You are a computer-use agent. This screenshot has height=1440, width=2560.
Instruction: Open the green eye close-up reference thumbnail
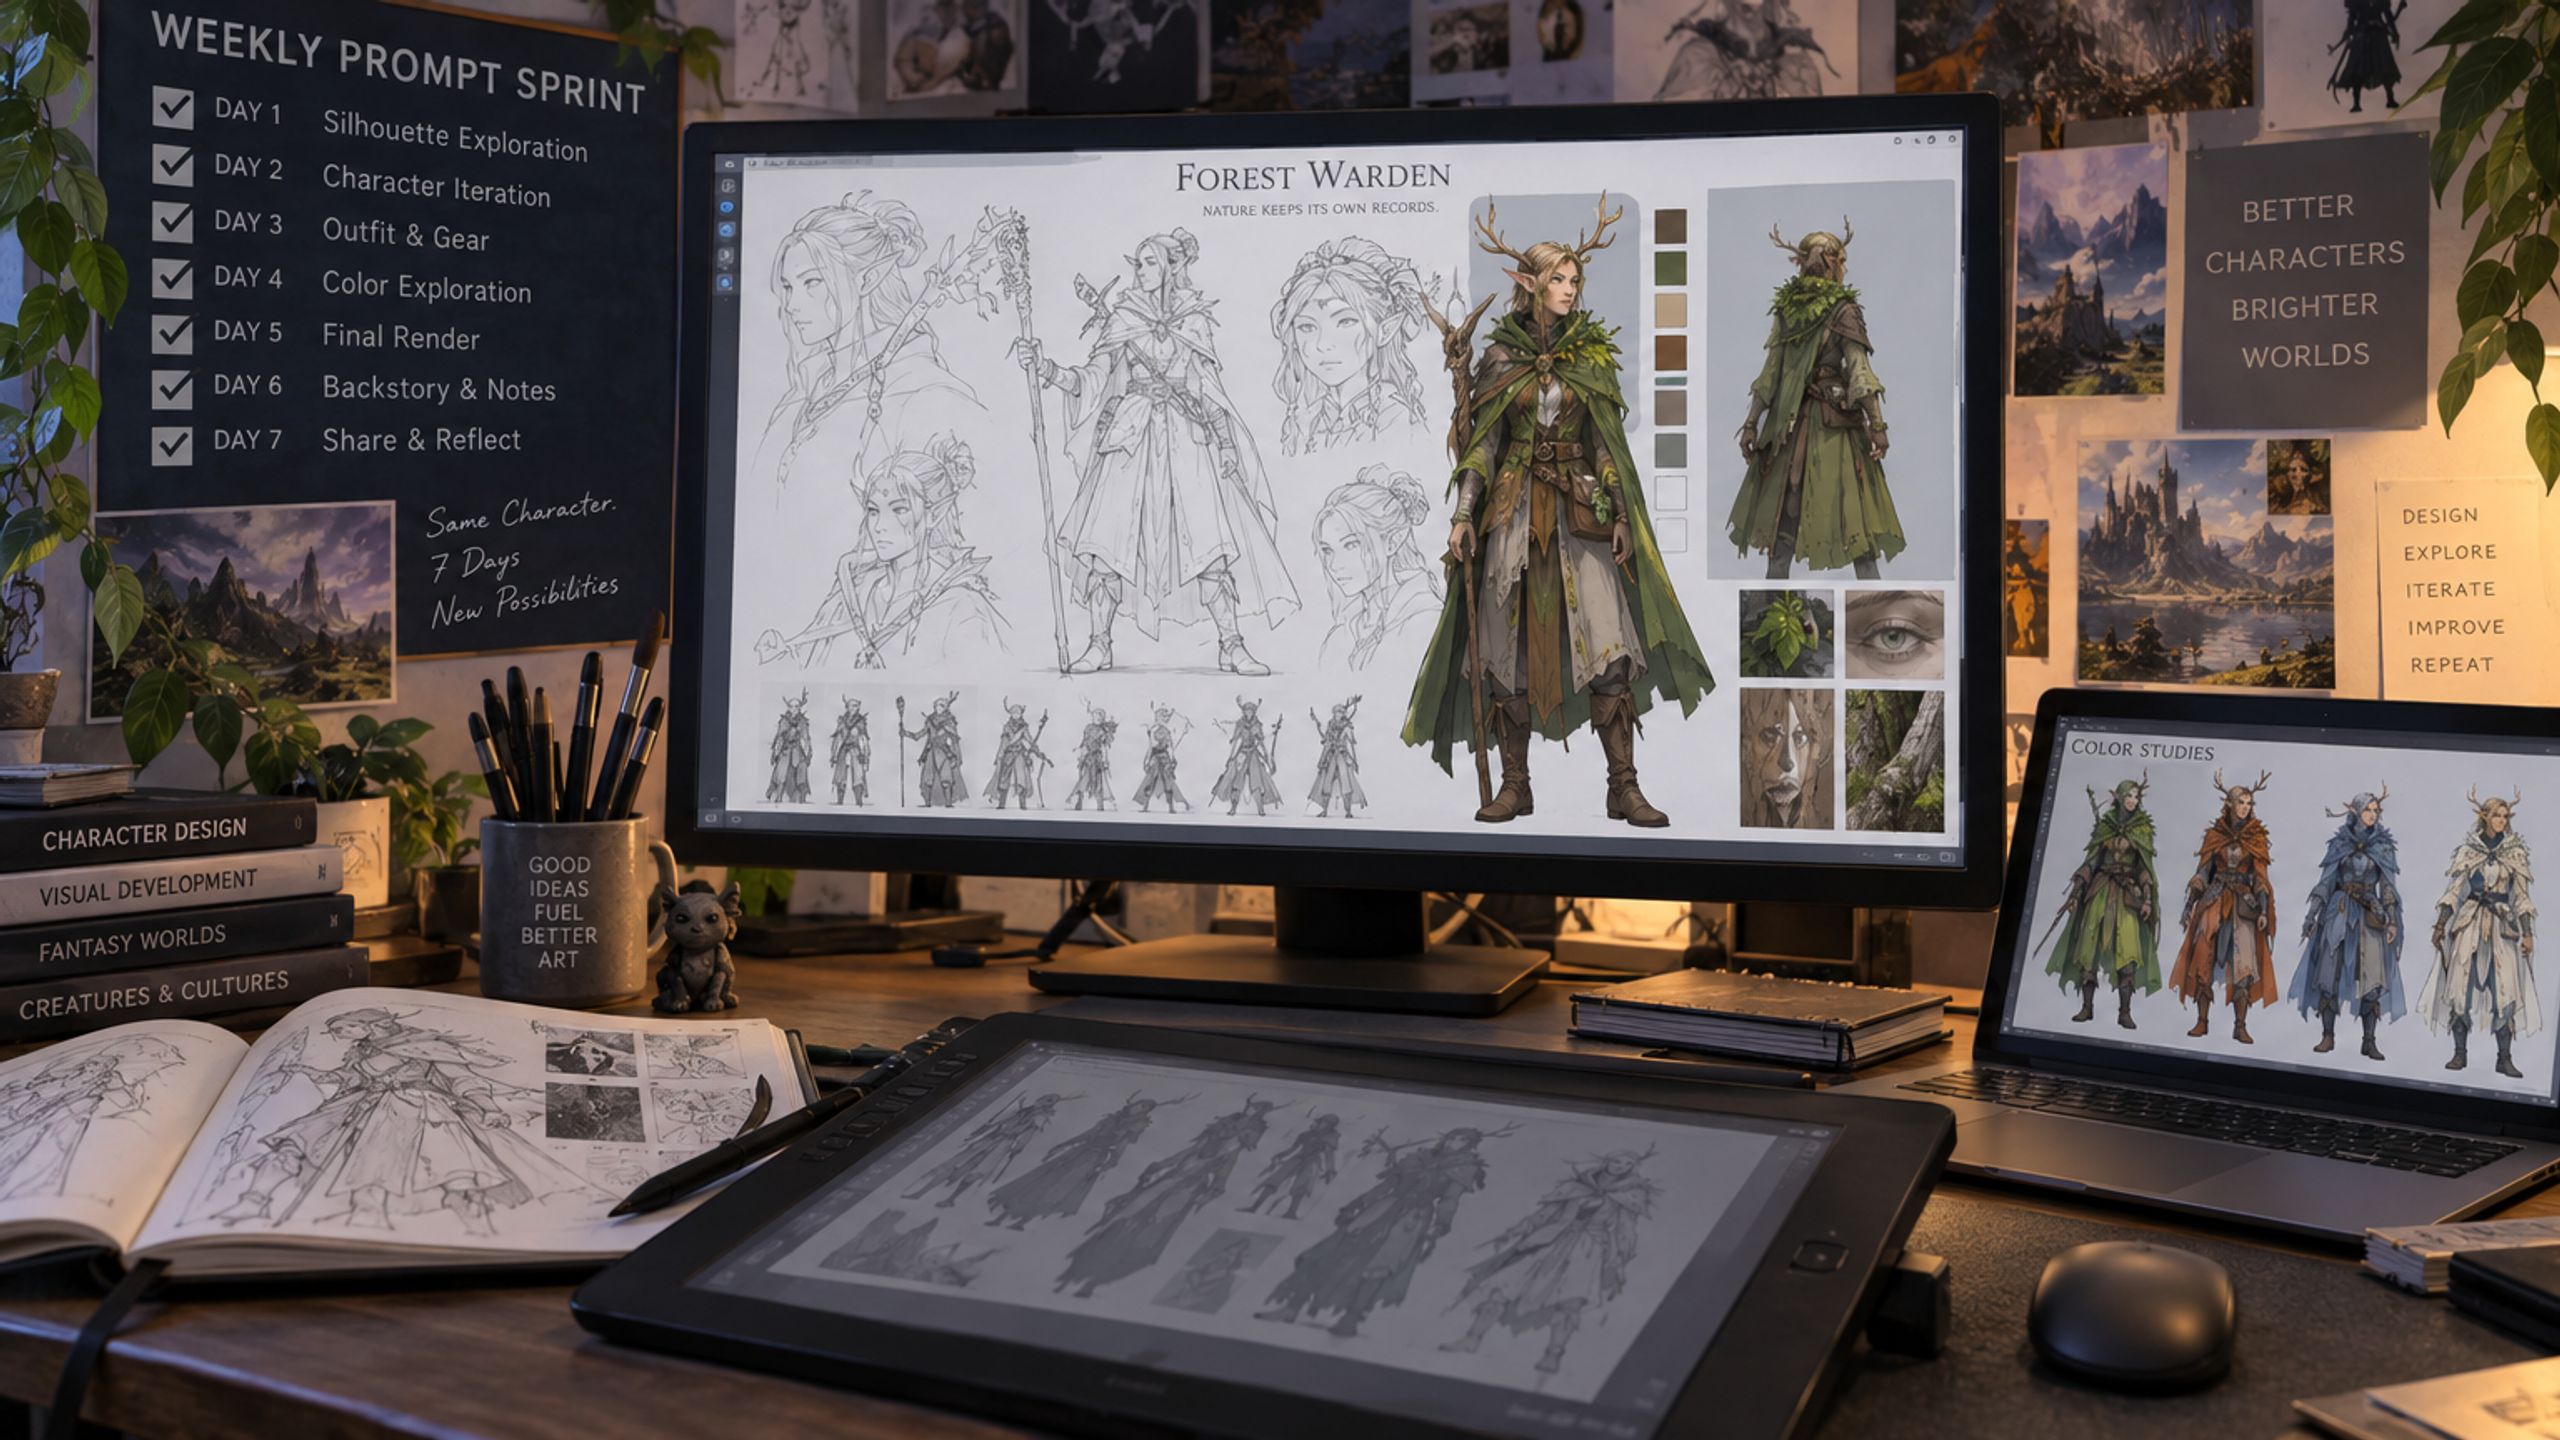(1894, 634)
